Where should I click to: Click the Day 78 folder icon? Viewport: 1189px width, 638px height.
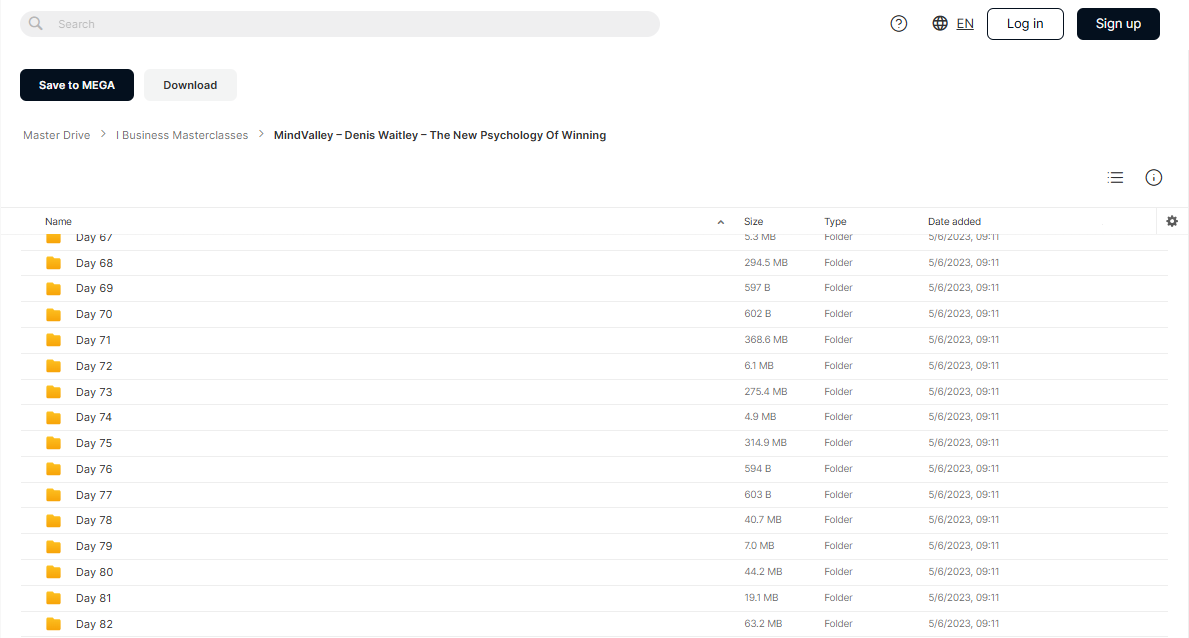(x=53, y=520)
